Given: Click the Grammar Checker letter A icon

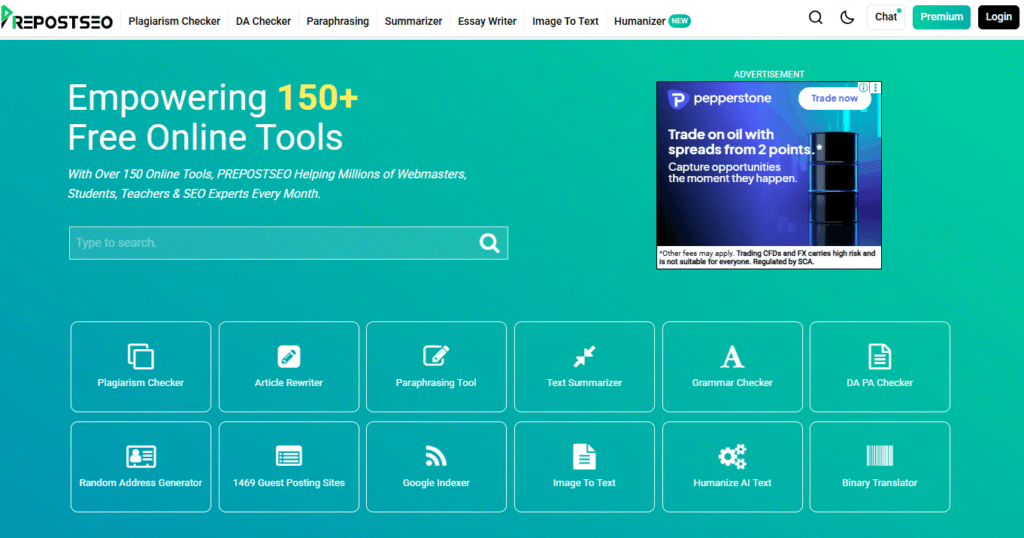Looking at the screenshot, I should pyautogui.click(x=732, y=356).
